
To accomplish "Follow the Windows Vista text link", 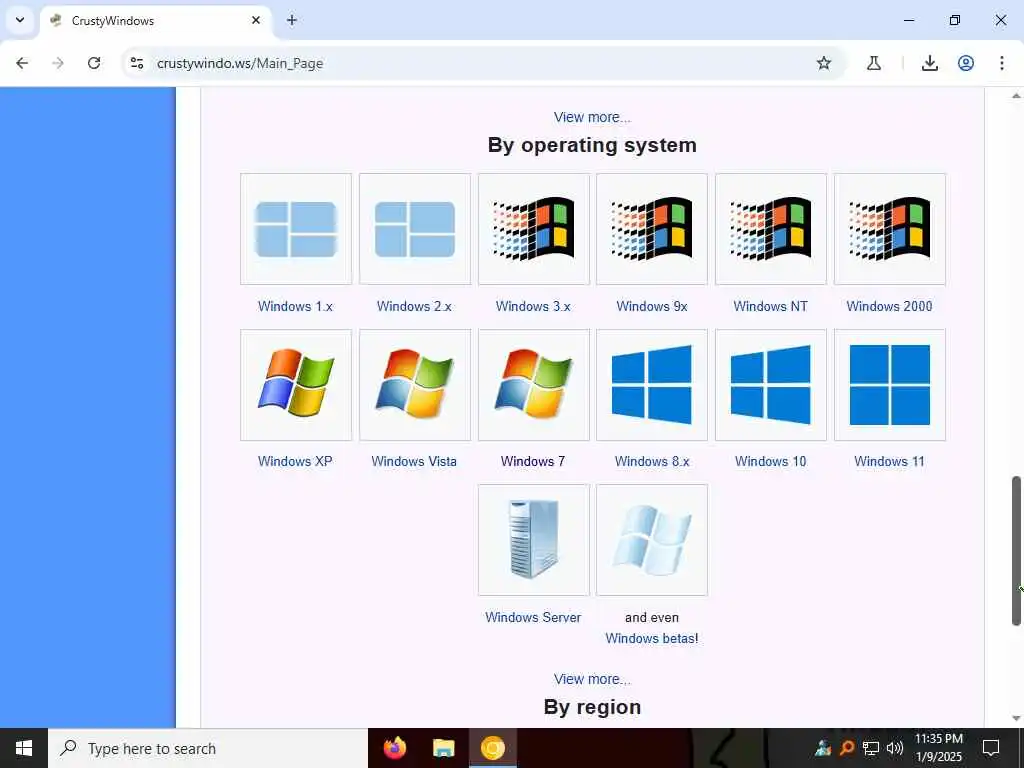I will coord(414,461).
